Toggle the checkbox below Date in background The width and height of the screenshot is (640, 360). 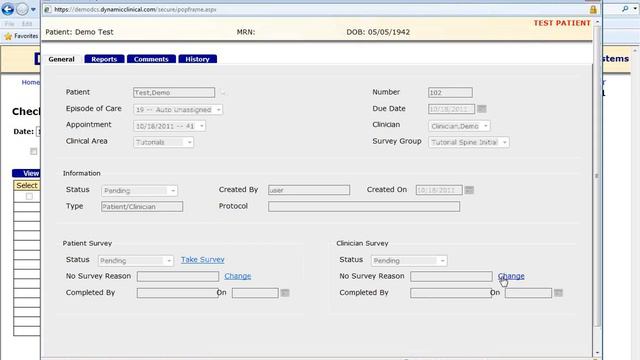[33, 151]
